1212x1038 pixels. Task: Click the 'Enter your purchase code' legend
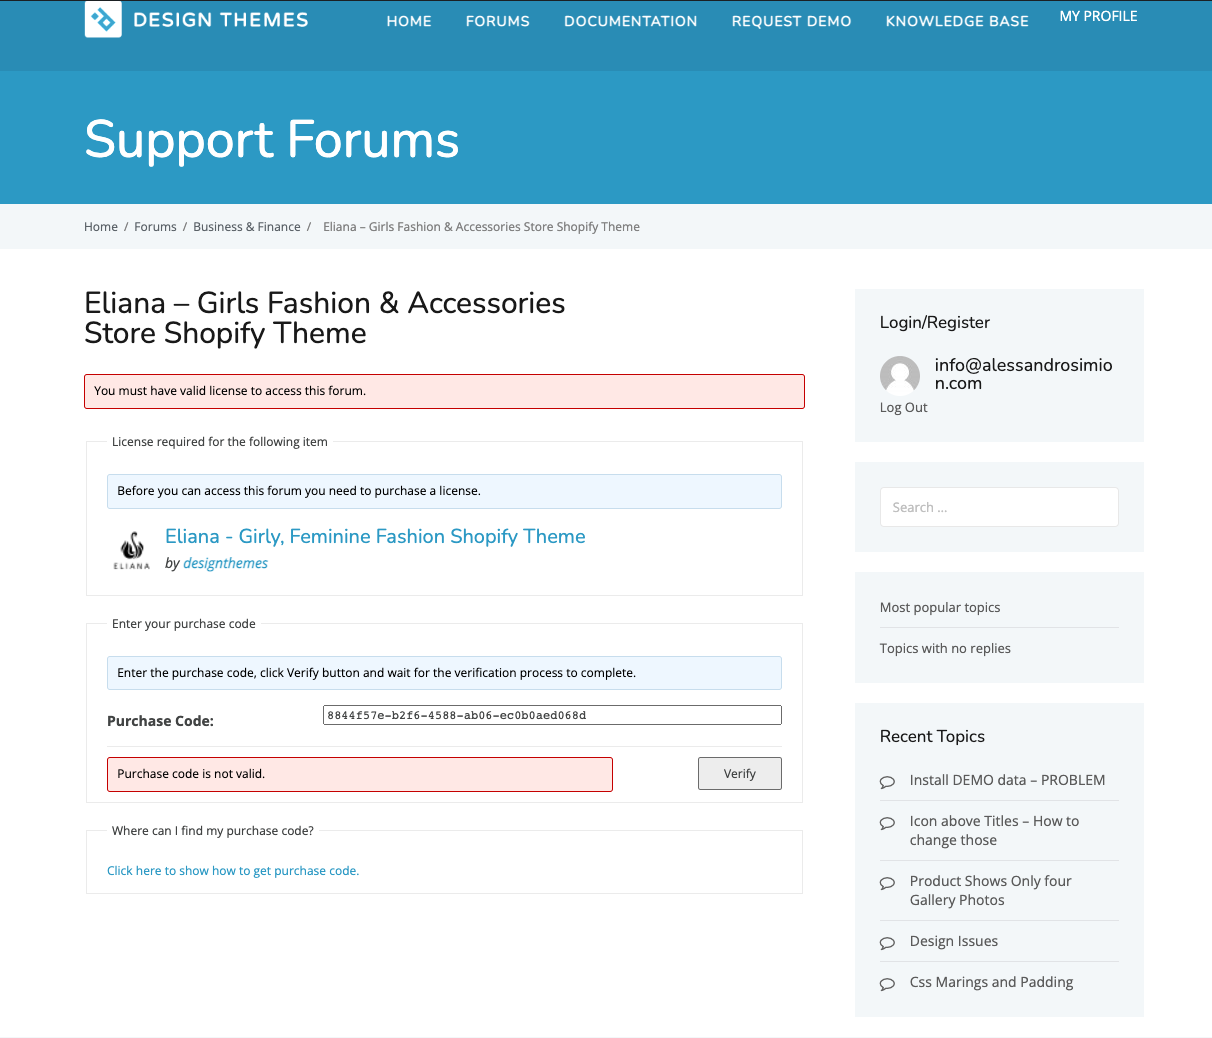(x=184, y=624)
